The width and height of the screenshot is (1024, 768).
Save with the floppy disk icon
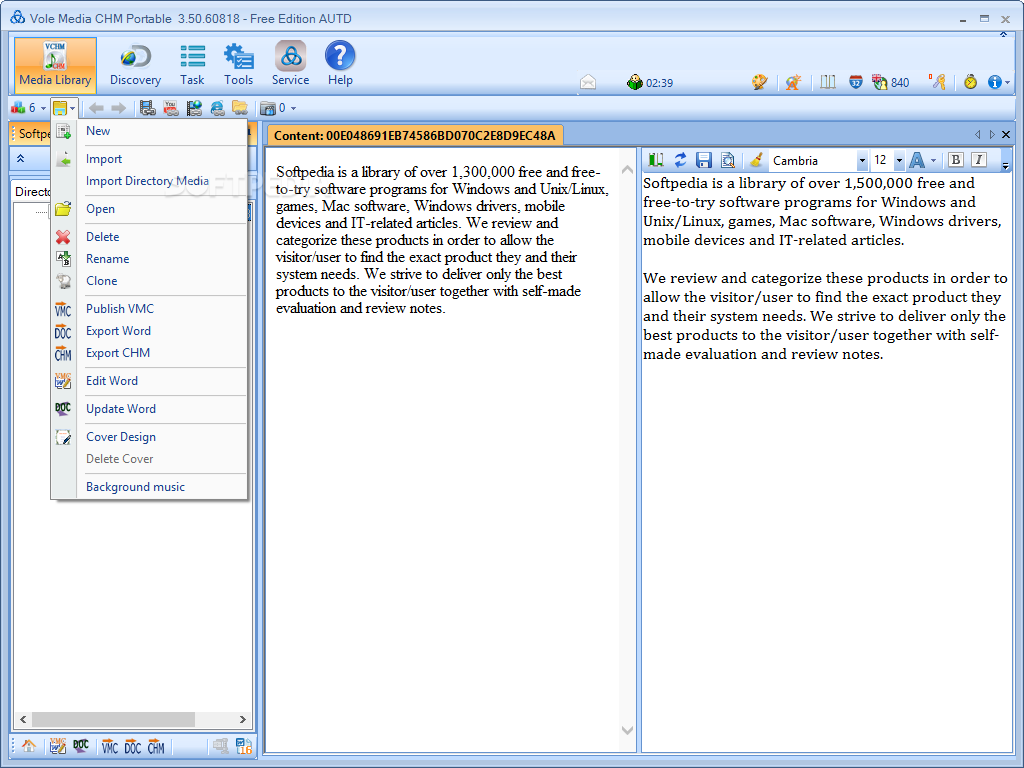tap(703, 160)
